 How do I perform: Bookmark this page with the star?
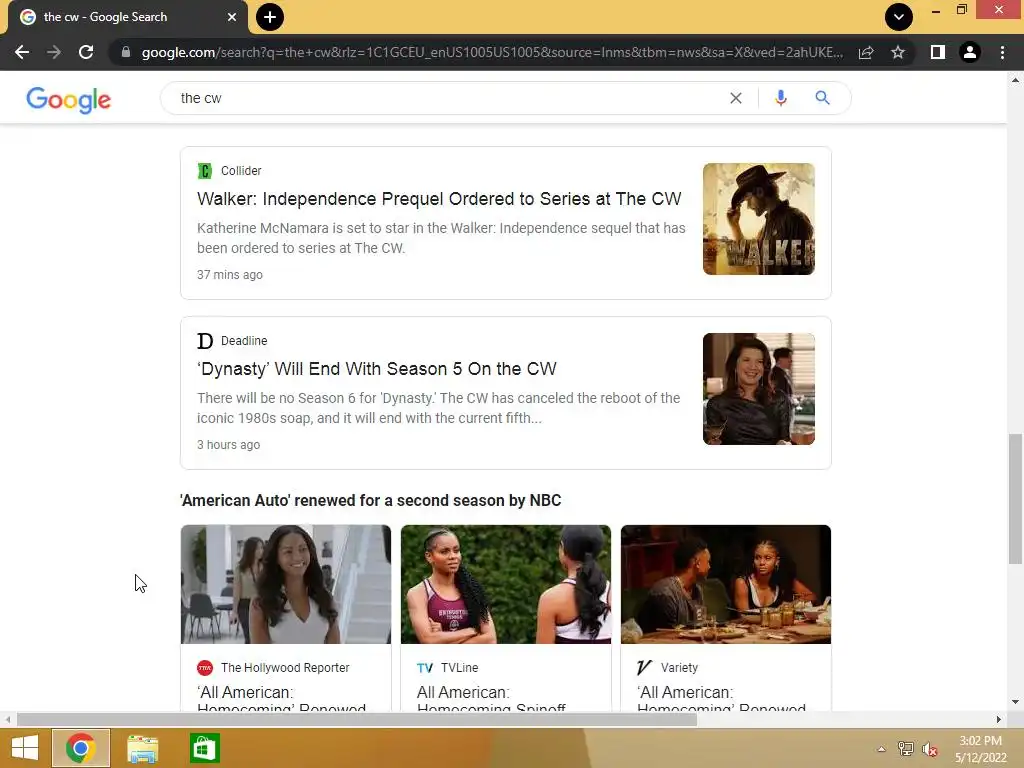click(x=898, y=52)
